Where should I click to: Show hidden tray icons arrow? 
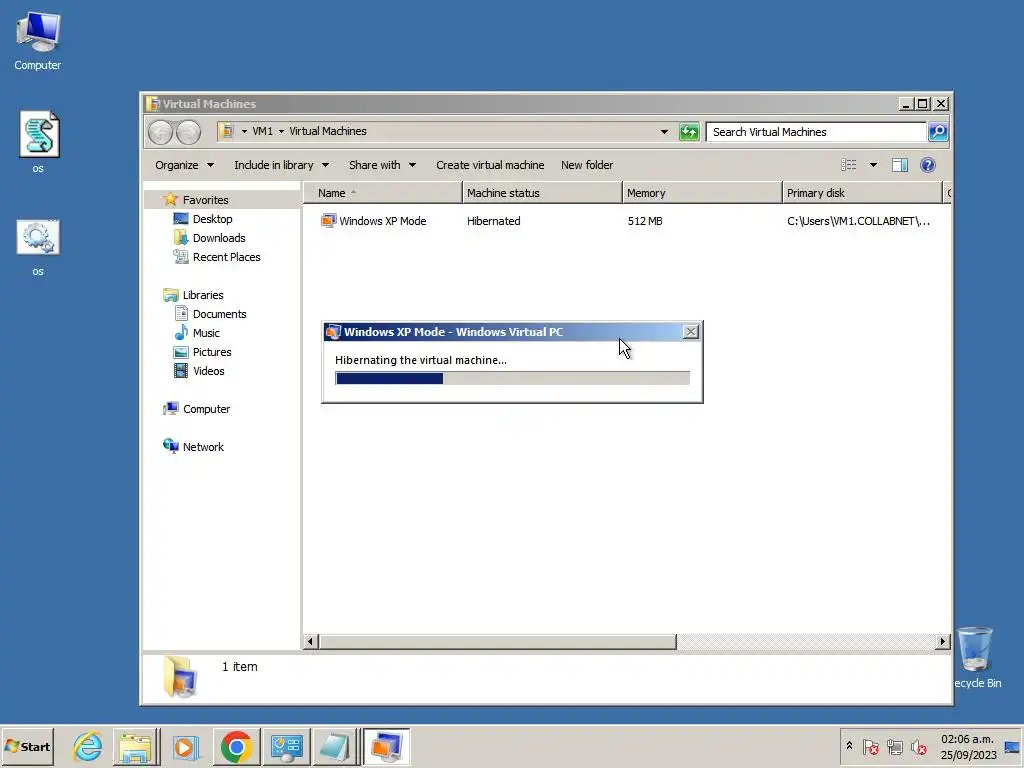(849, 746)
